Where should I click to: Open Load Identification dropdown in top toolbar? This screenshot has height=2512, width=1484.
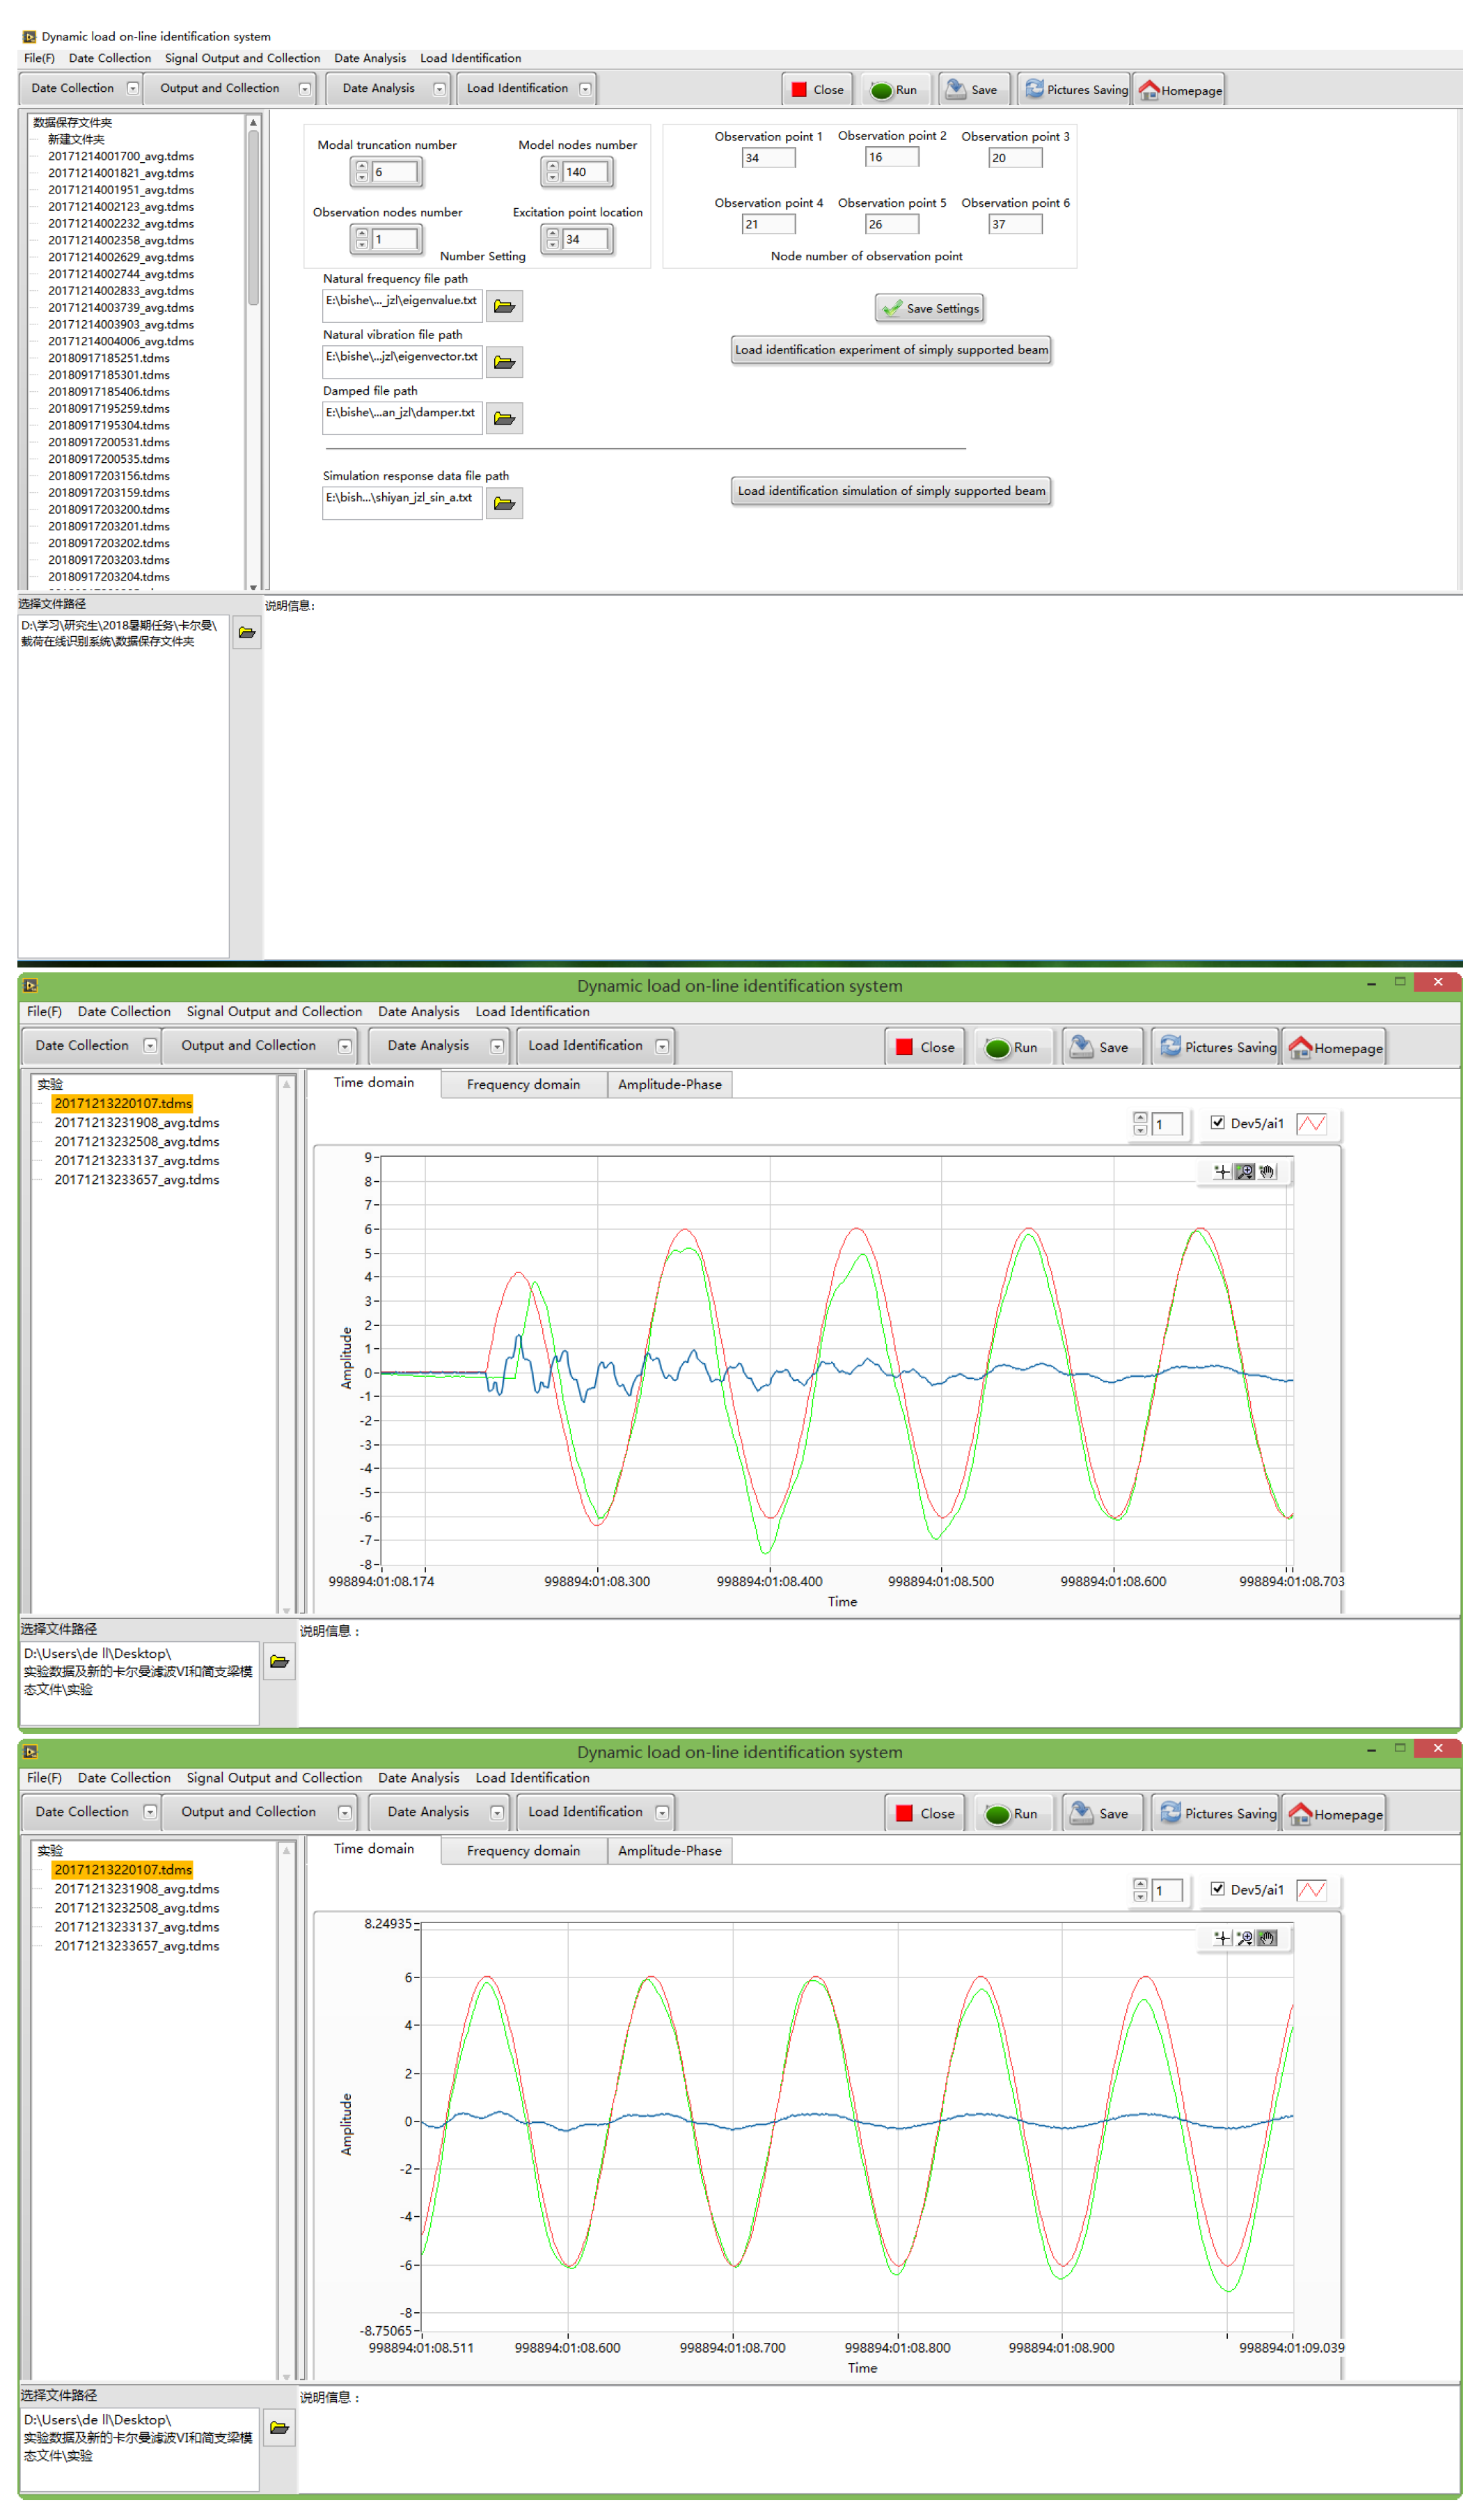585,89
